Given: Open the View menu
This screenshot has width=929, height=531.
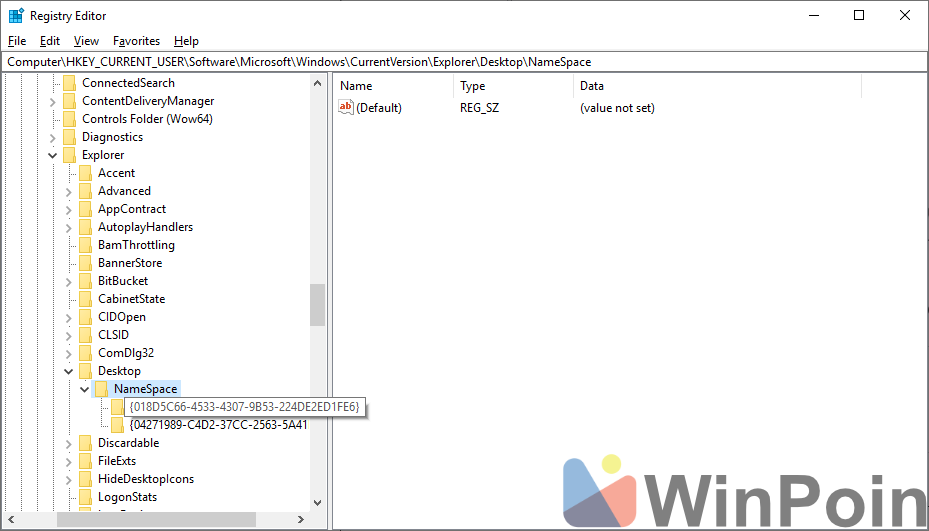Looking at the screenshot, I should 86,41.
